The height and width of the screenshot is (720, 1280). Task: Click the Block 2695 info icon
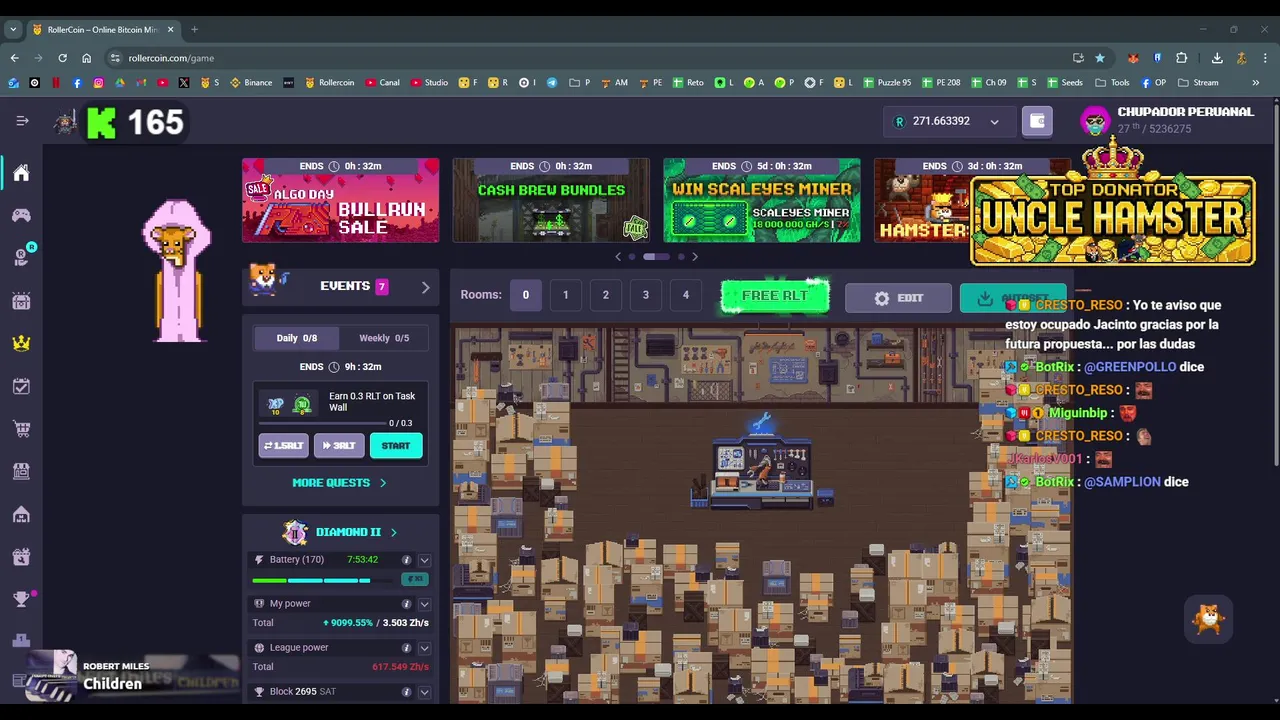click(406, 692)
